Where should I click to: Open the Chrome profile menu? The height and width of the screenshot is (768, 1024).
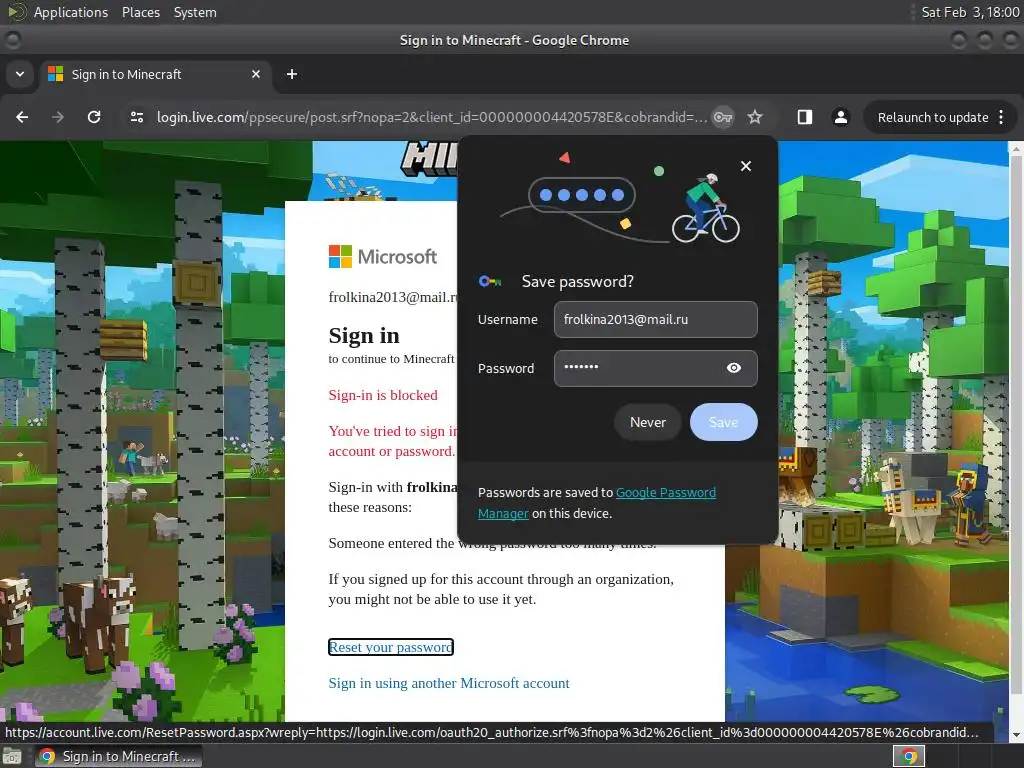pyautogui.click(x=840, y=117)
